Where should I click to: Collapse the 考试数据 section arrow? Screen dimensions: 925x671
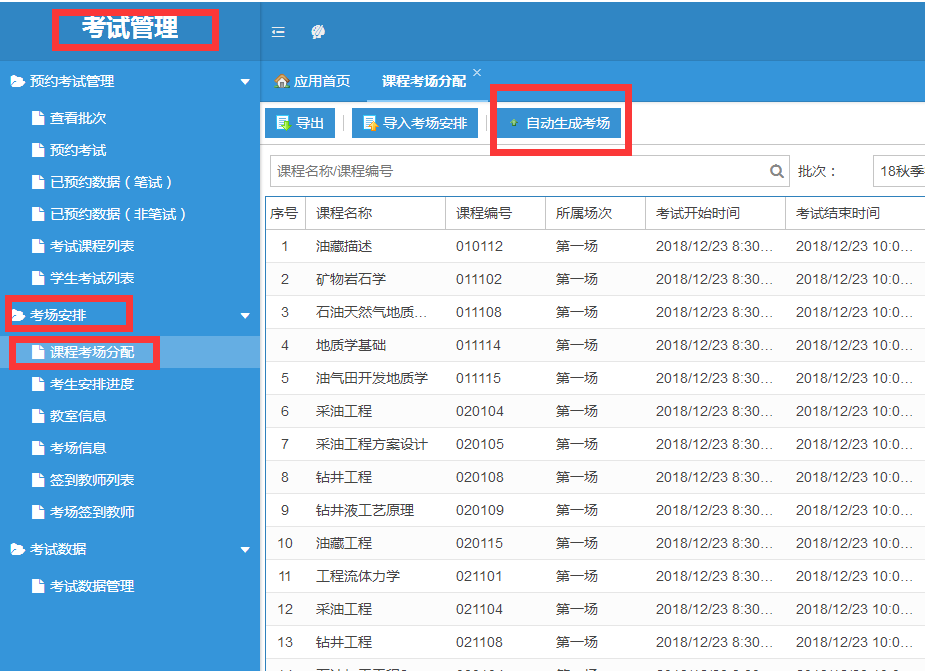tap(245, 550)
